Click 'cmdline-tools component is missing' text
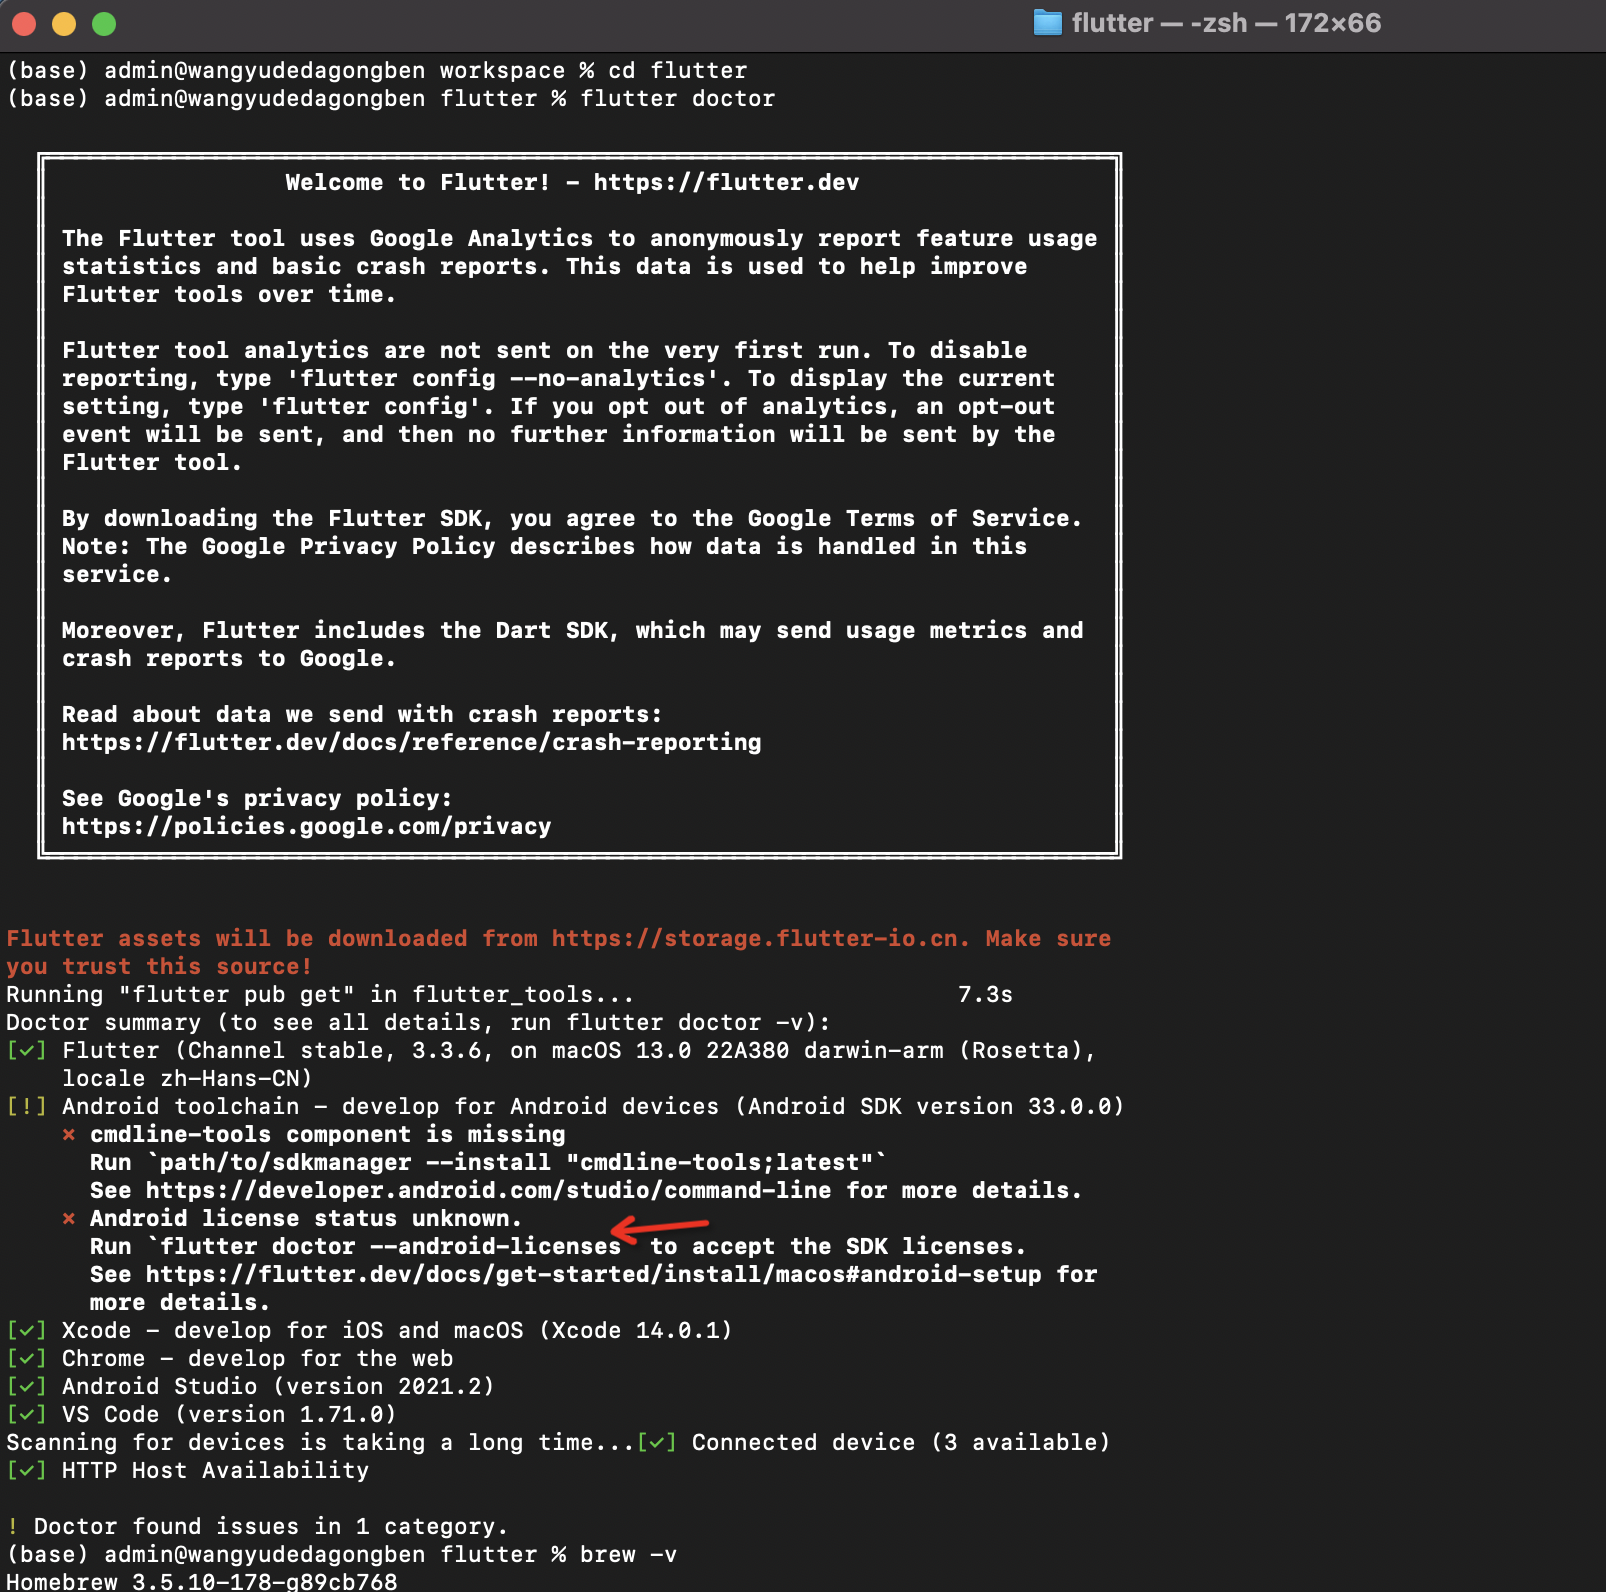Screen dimensions: 1606x1592 click(x=327, y=1135)
